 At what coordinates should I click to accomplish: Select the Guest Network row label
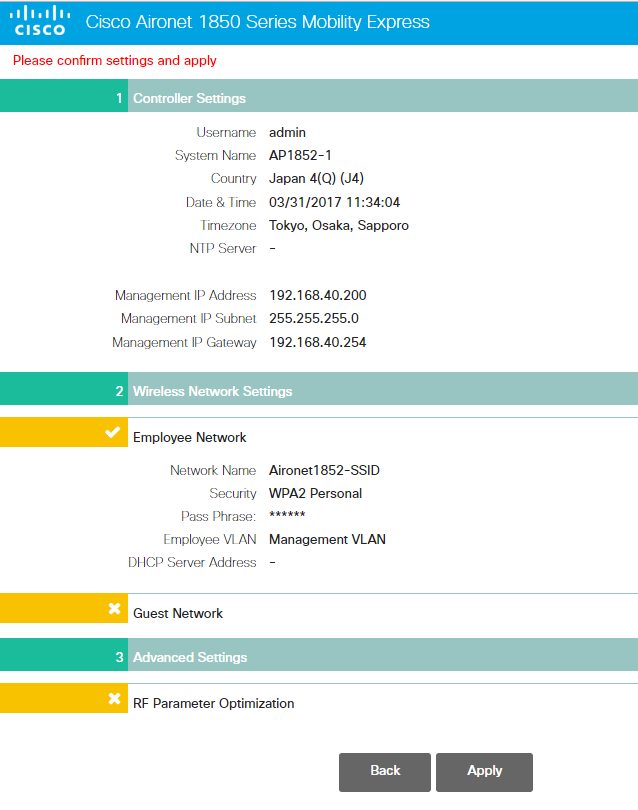pos(178,613)
